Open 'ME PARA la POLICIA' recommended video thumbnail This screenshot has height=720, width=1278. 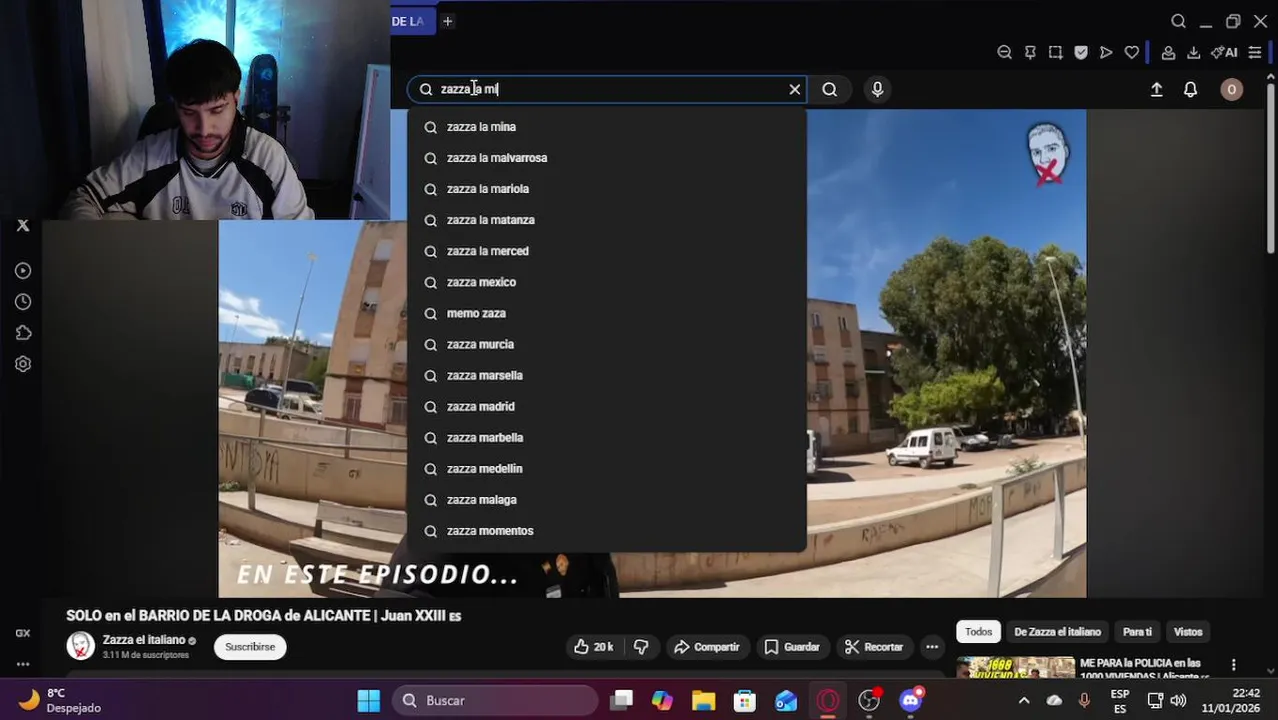[x=1015, y=668]
